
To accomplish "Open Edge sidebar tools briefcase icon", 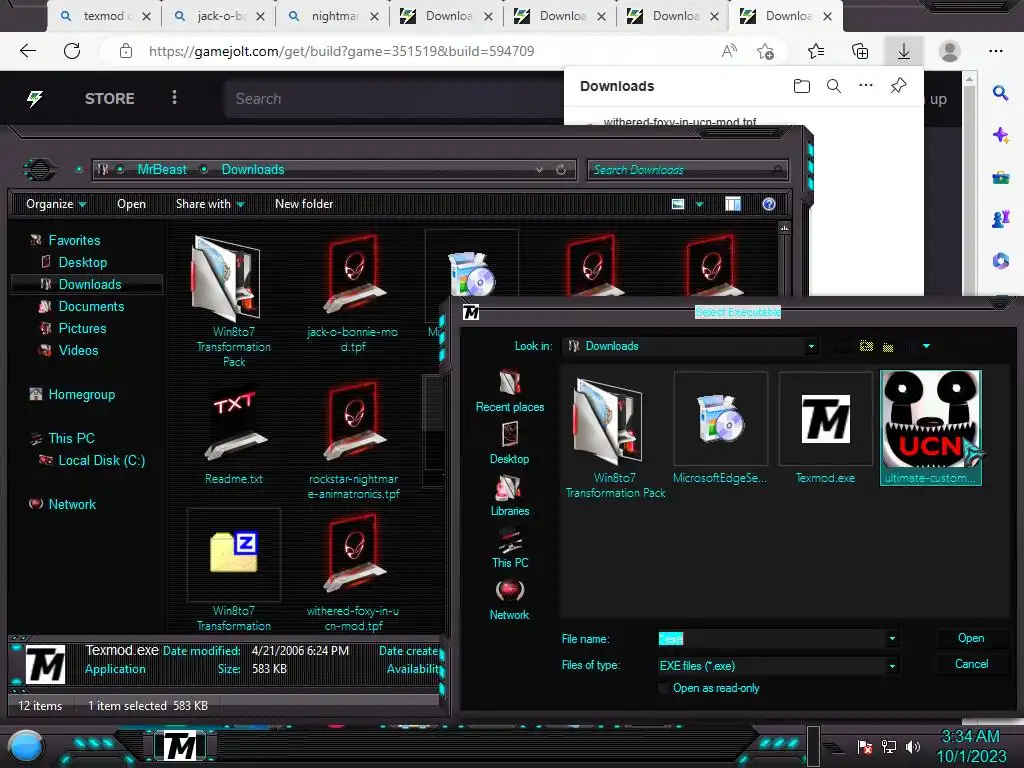I will pyautogui.click(x=1000, y=177).
